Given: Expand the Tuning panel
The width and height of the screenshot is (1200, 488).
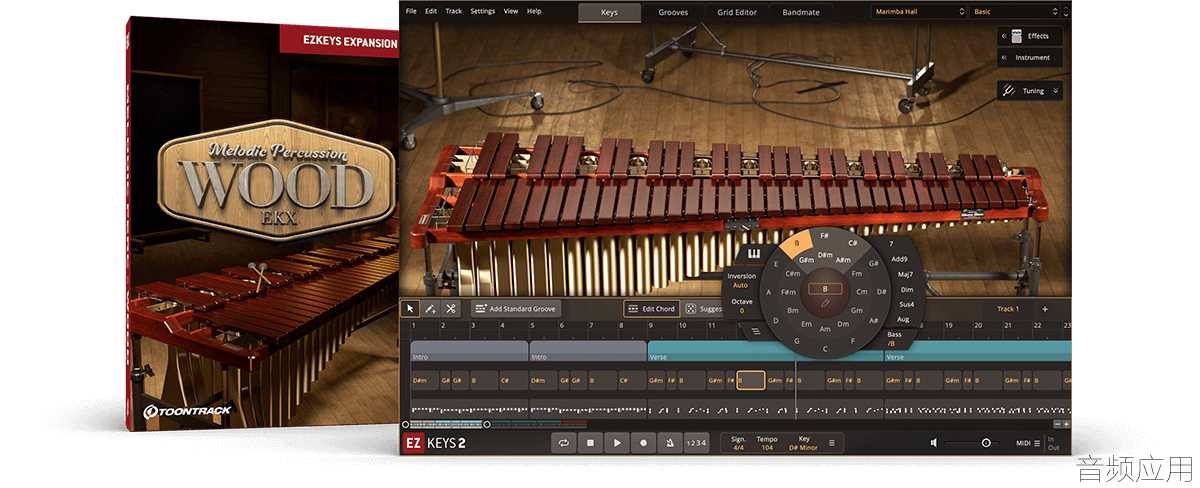Looking at the screenshot, I should pos(1029,91).
